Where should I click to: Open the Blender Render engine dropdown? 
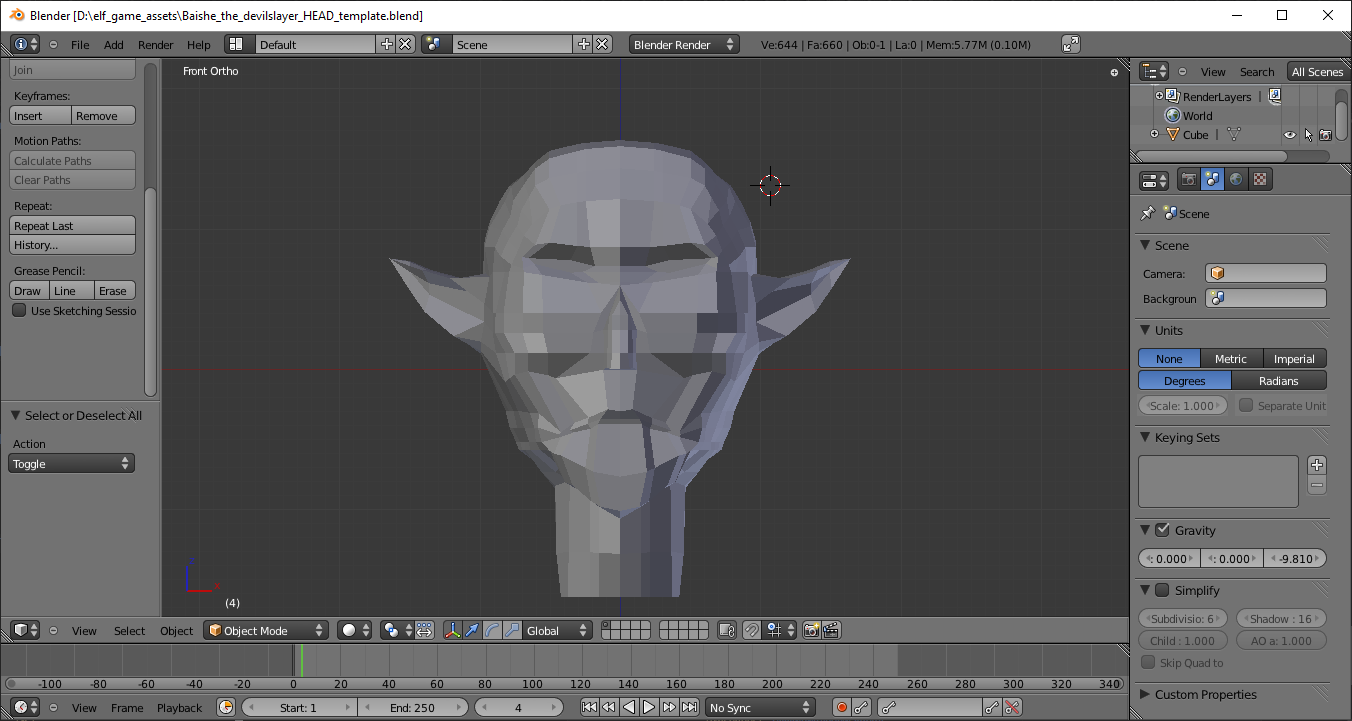(684, 45)
